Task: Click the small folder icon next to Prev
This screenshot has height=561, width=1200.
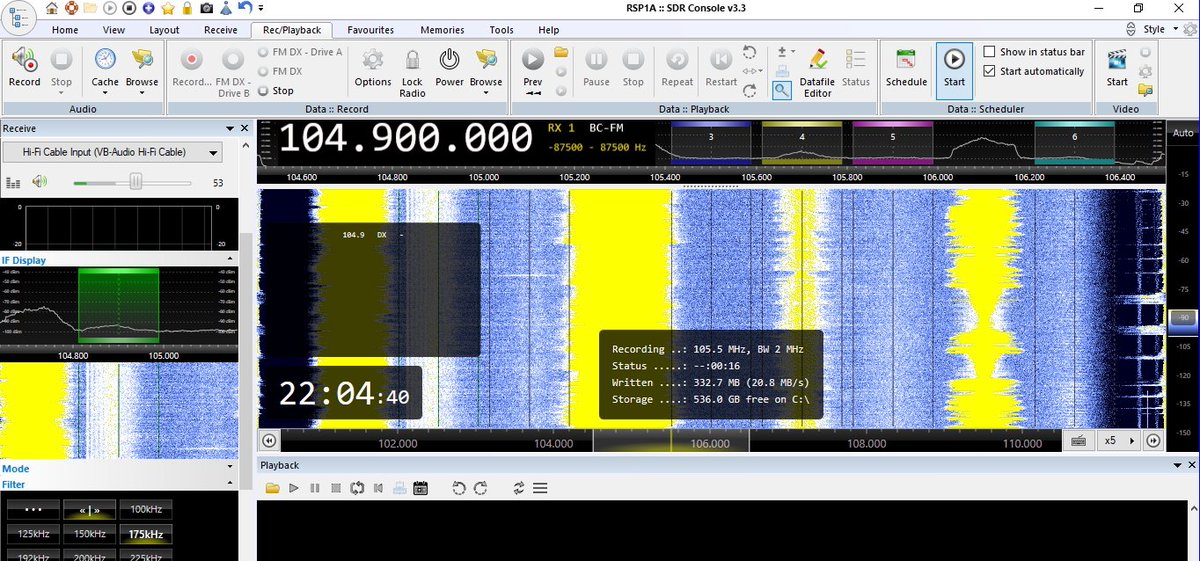Action: point(561,51)
